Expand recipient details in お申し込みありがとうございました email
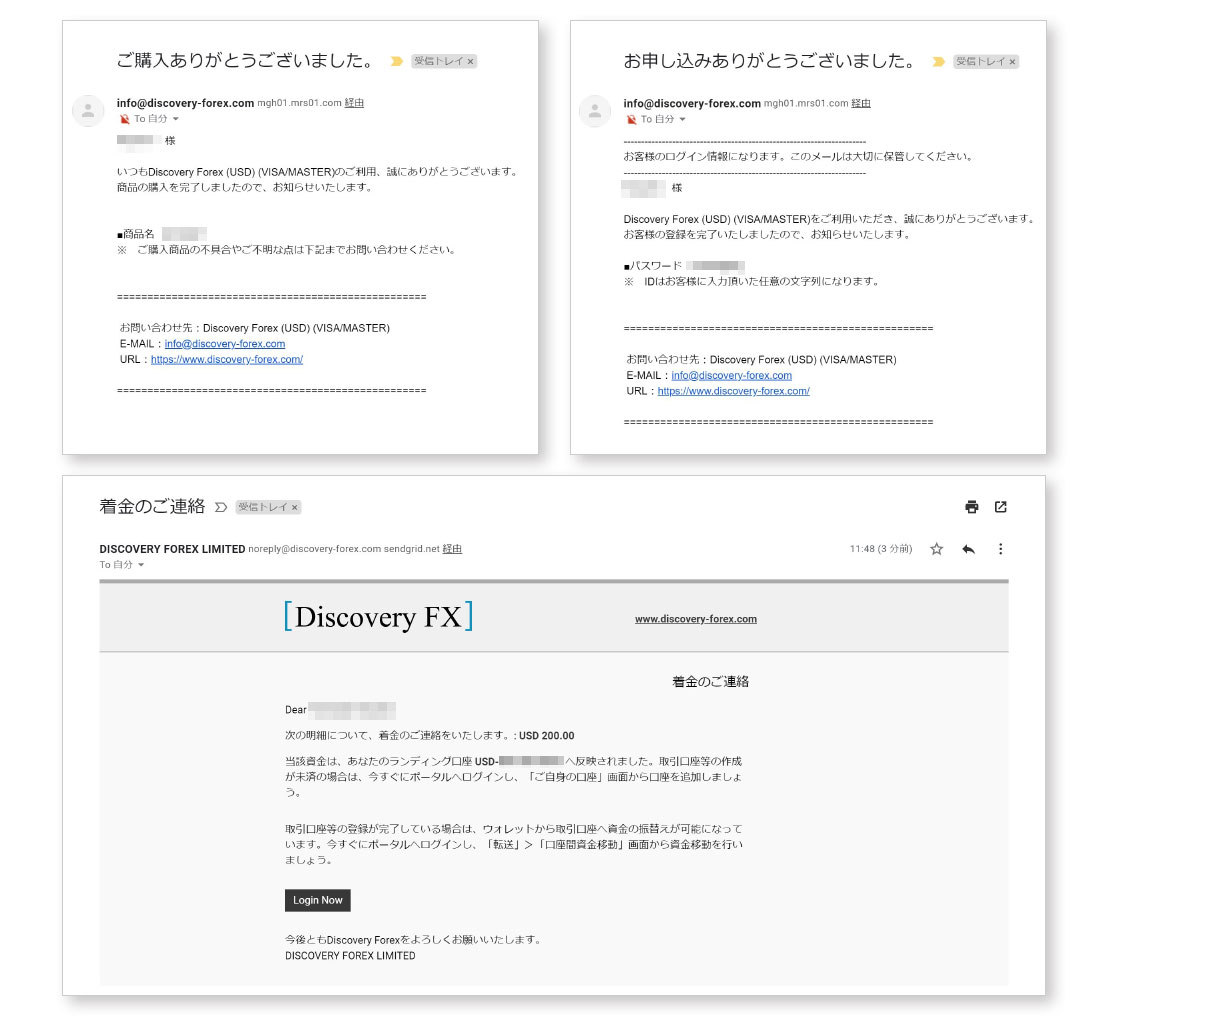 coord(683,119)
